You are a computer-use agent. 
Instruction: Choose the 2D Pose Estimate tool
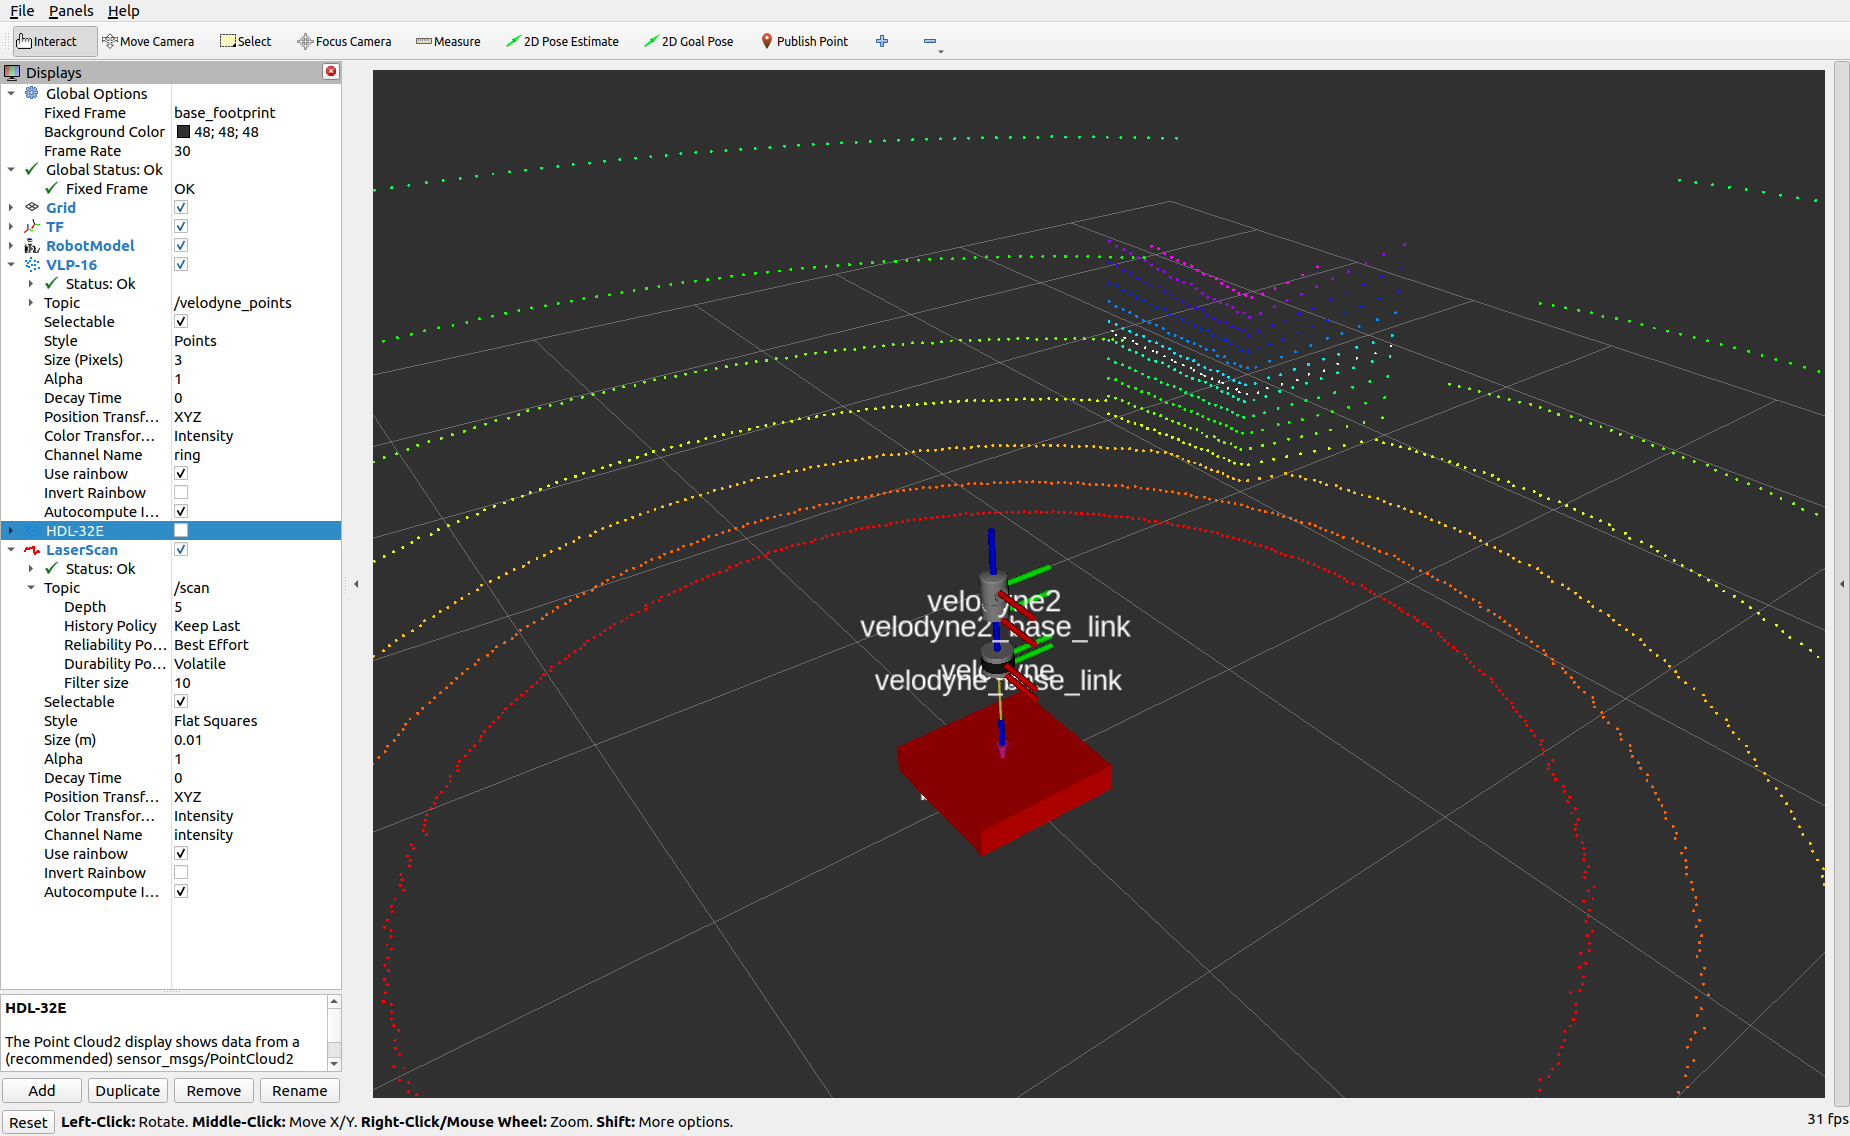(563, 41)
